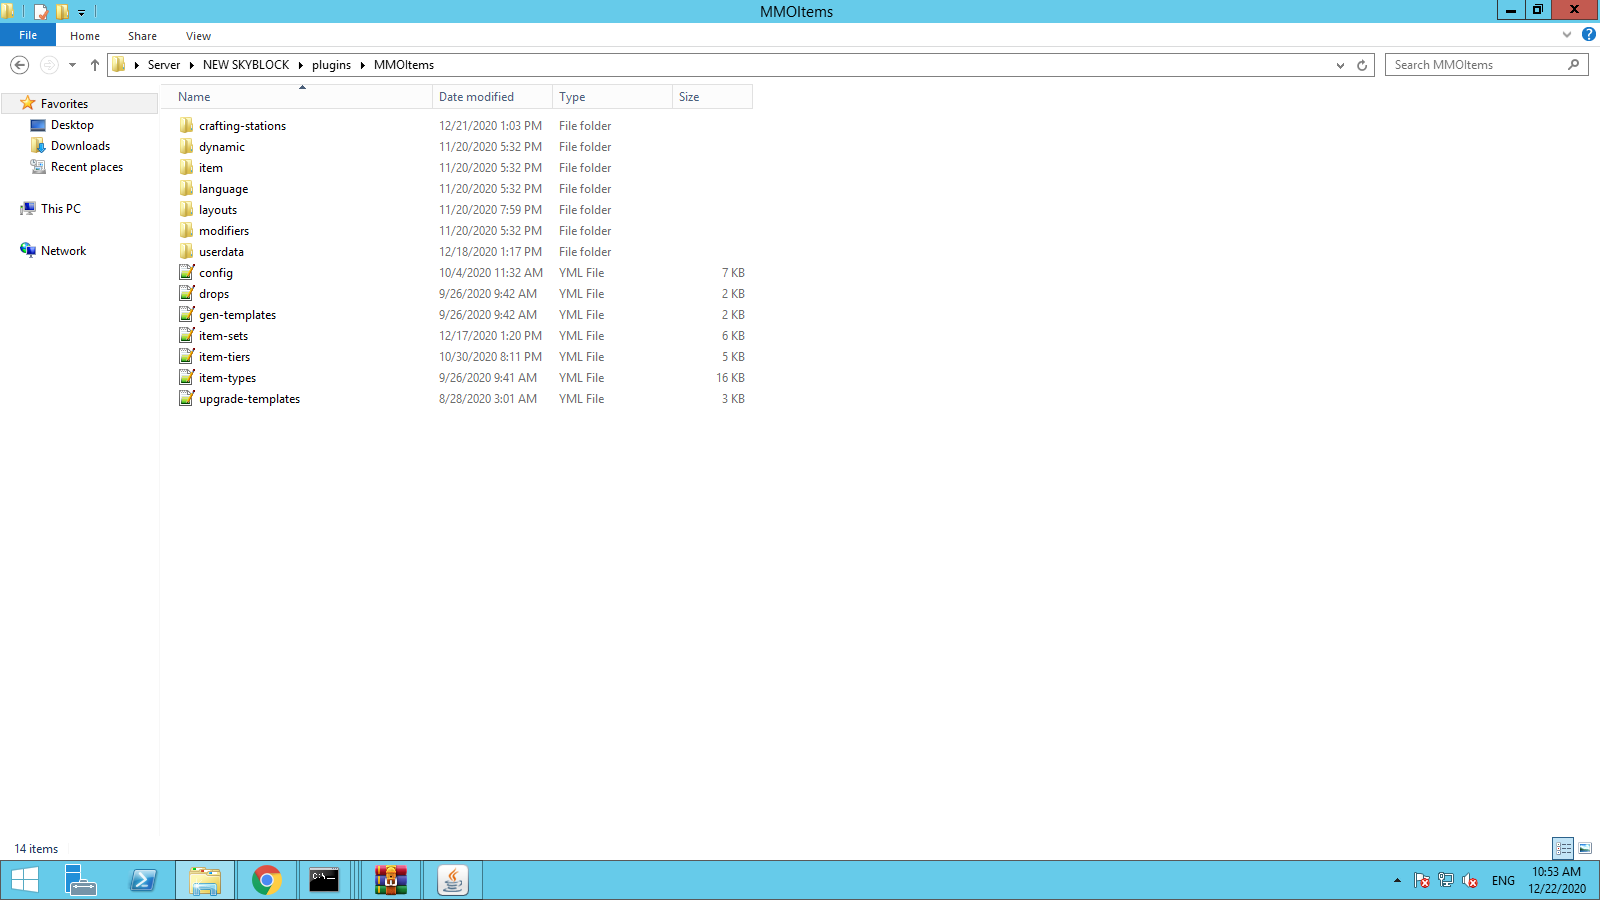This screenshot has height=900, width=1600.
Task: Open WinRAR from the taskbar
Action: point(391,880)
